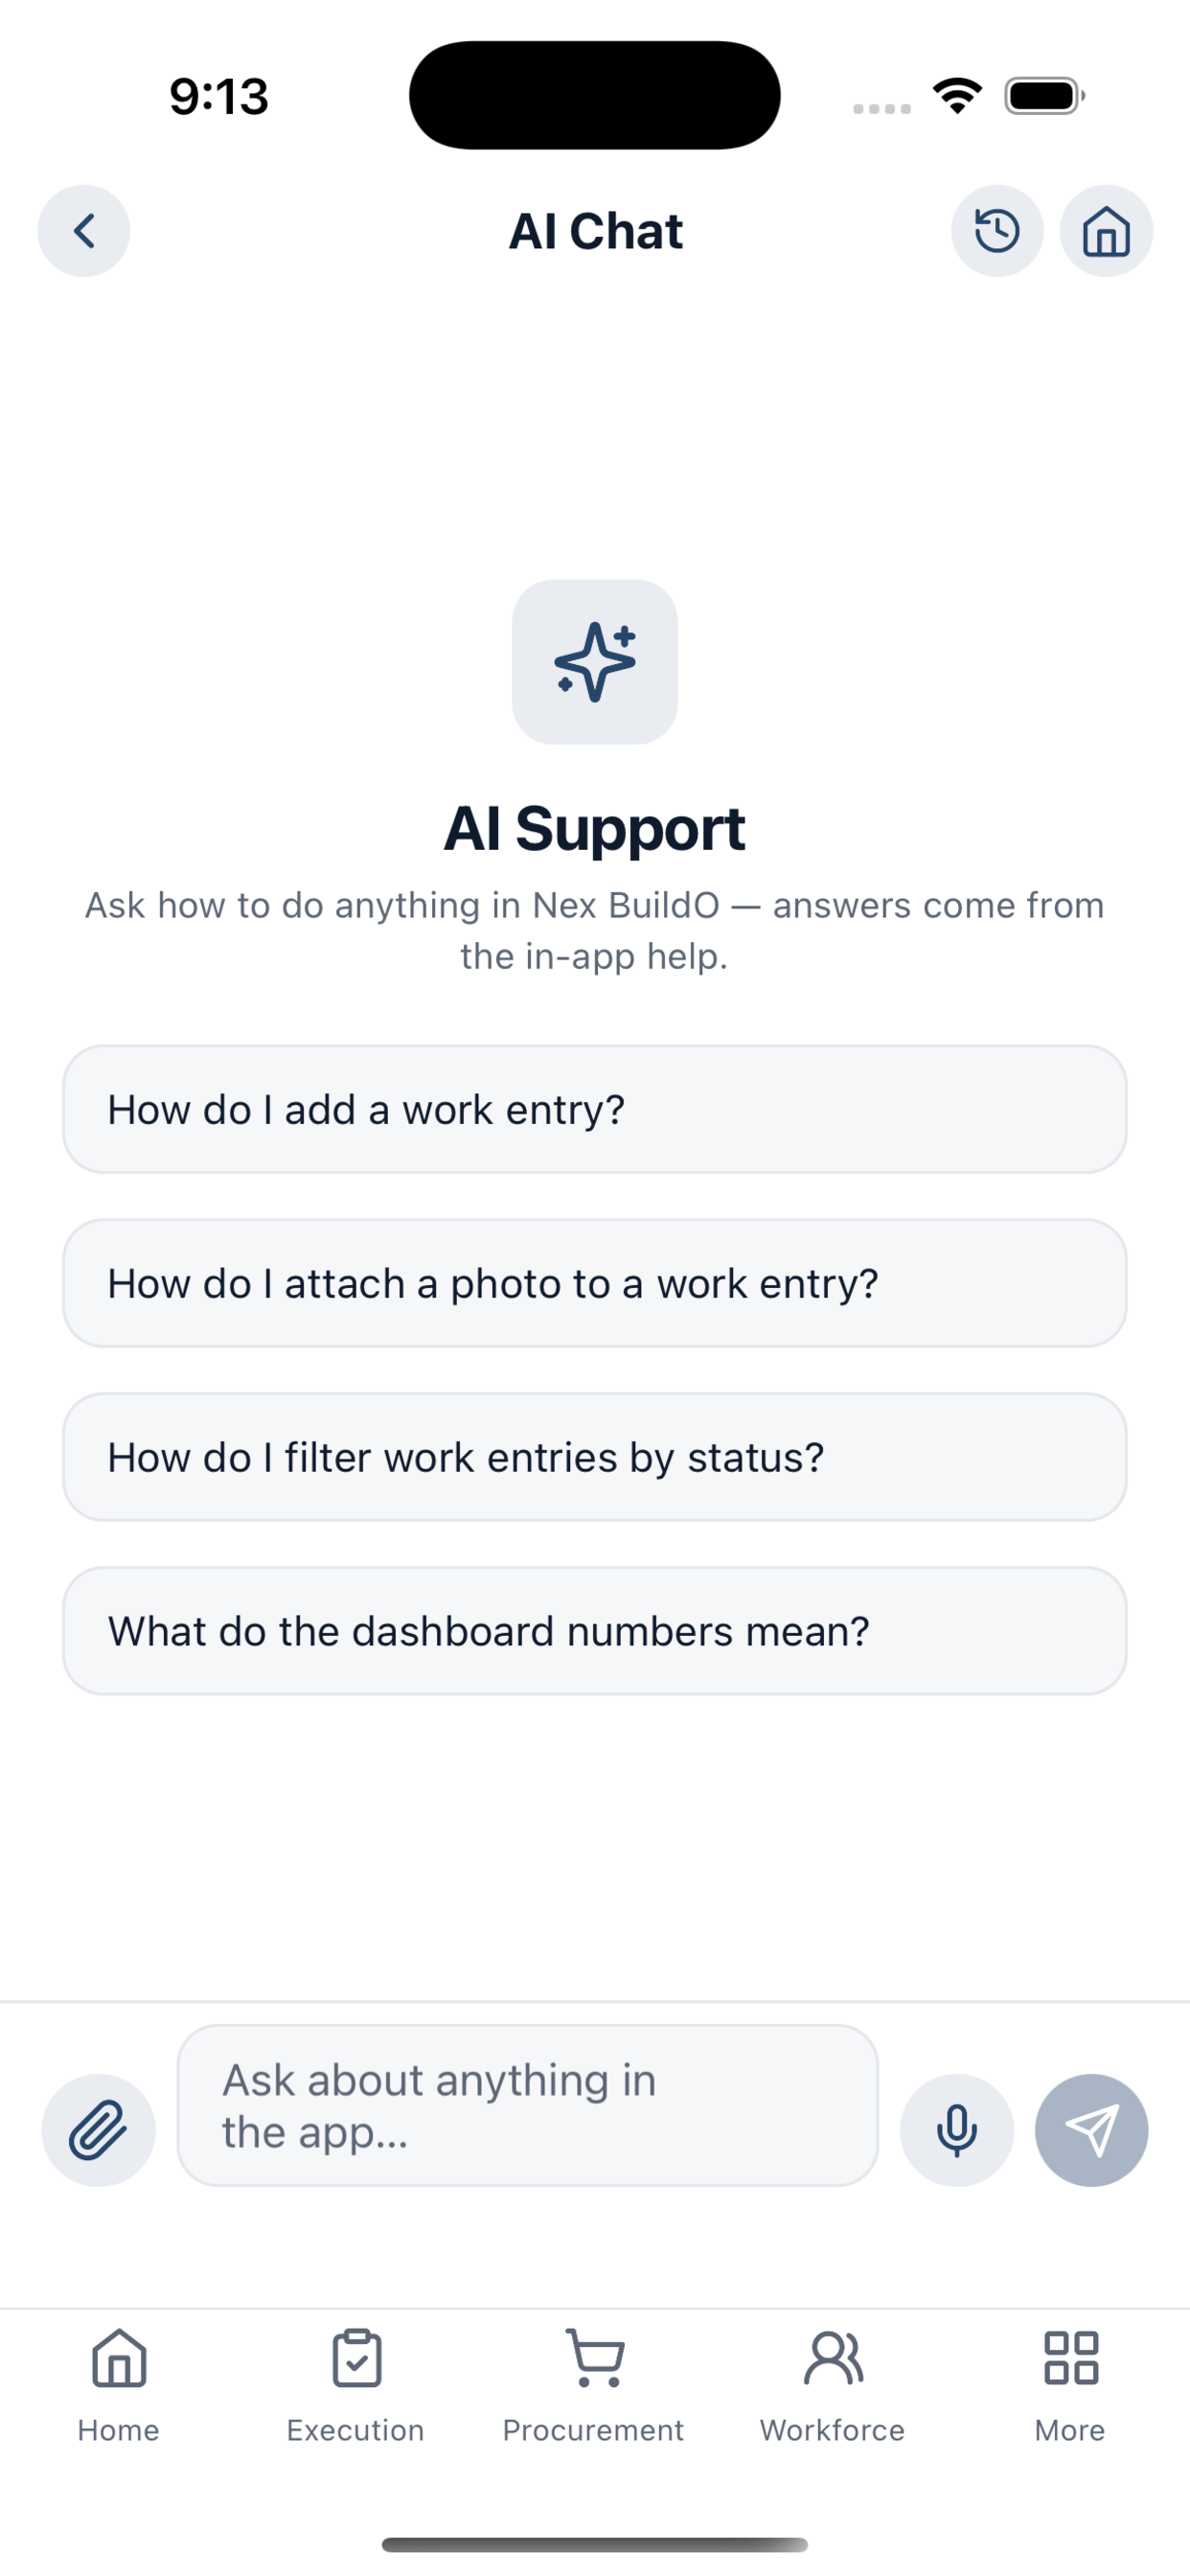Image resolution: width=1190 pixels, height=2576 pixels.
Task: Tap the Wi-Fi status icon
Action: (x=957, y=96)
